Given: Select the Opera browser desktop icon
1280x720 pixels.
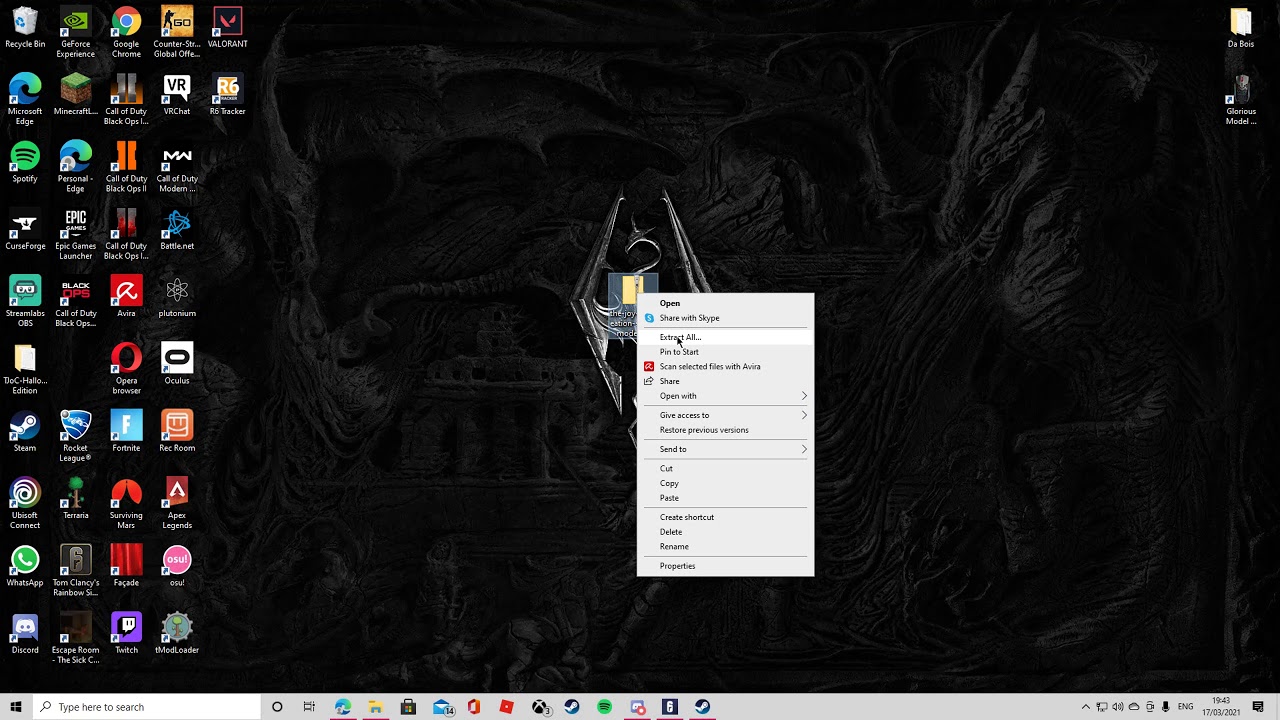Looking at the screenshot, I should (126, 369).
